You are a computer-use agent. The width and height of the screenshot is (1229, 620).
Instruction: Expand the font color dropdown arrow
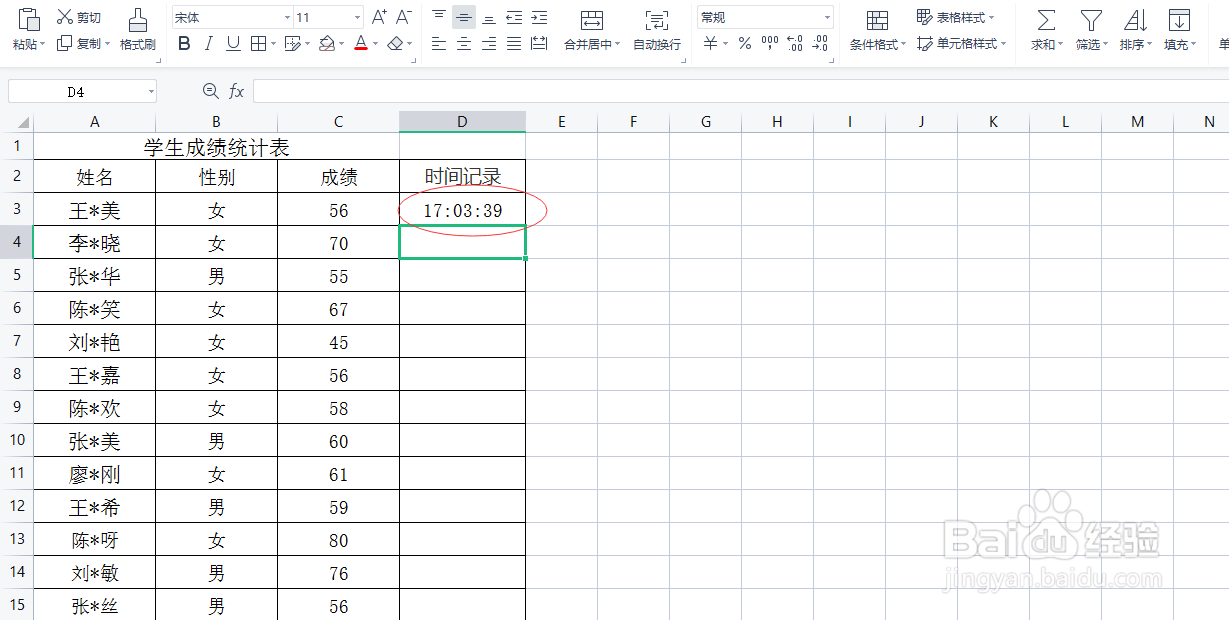point(375,44)
